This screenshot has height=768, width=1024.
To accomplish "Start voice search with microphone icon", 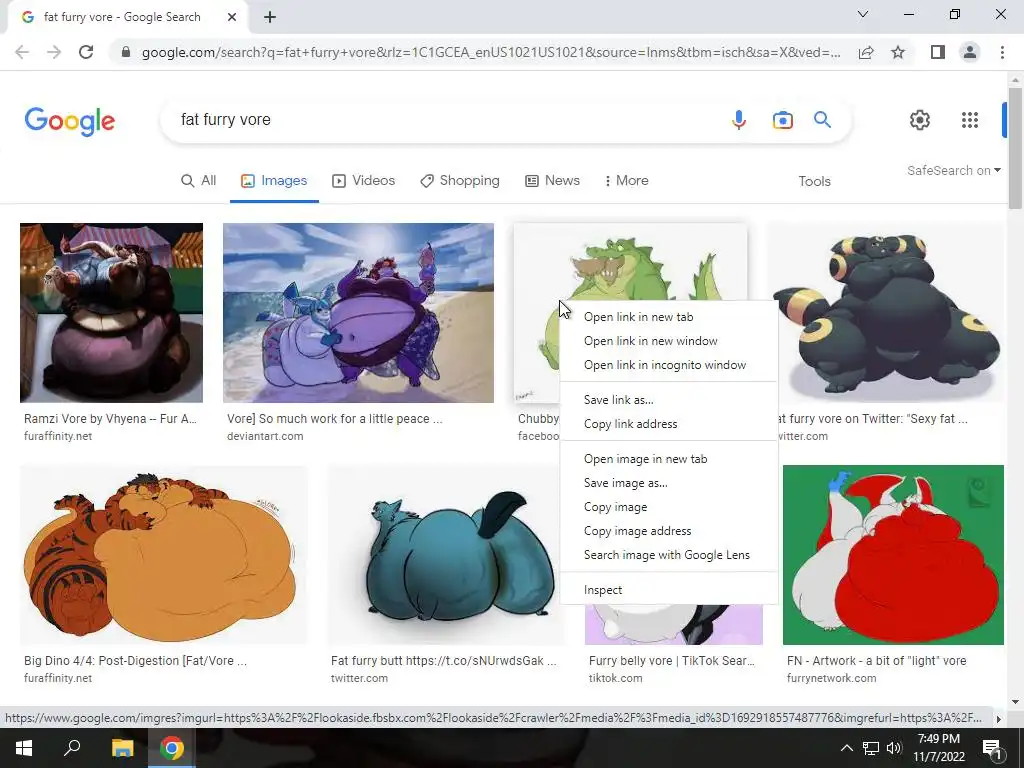I will click(739, 120).
